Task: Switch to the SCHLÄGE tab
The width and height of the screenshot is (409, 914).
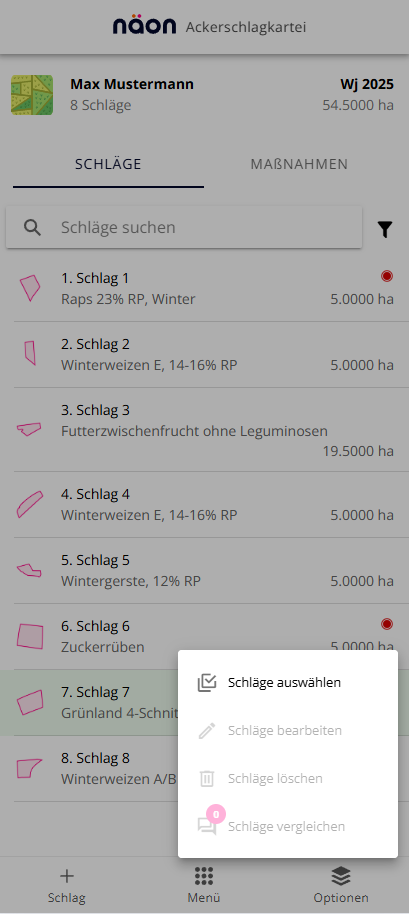Action: [x=108, y=164]
